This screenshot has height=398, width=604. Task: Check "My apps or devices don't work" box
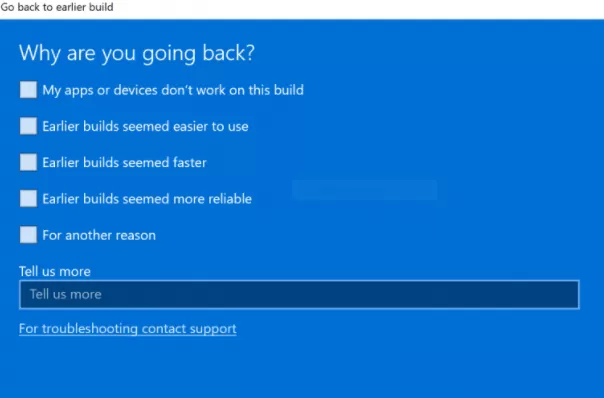28,90
